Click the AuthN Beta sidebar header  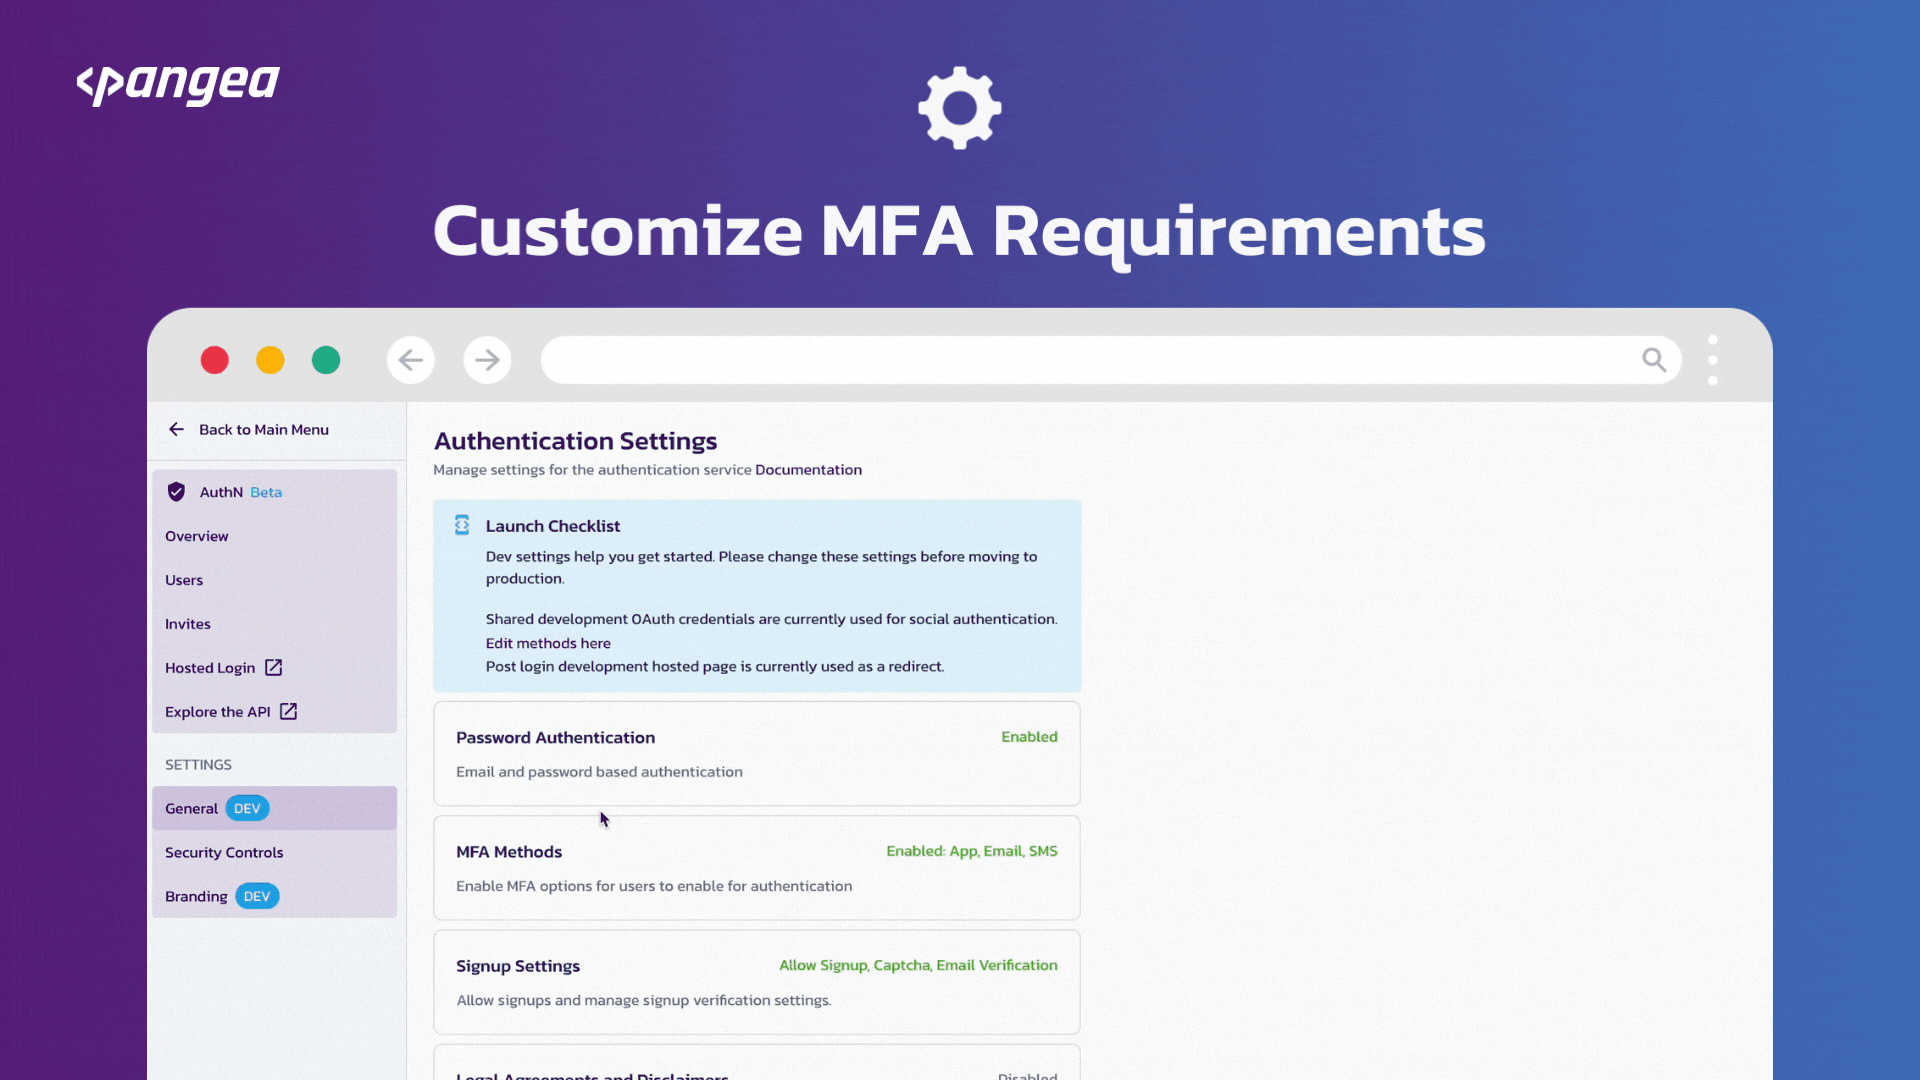coord(274,492)
